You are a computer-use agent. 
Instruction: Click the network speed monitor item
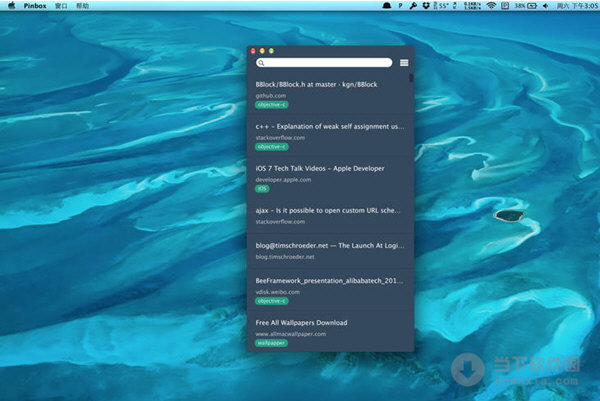click(472, 5)
